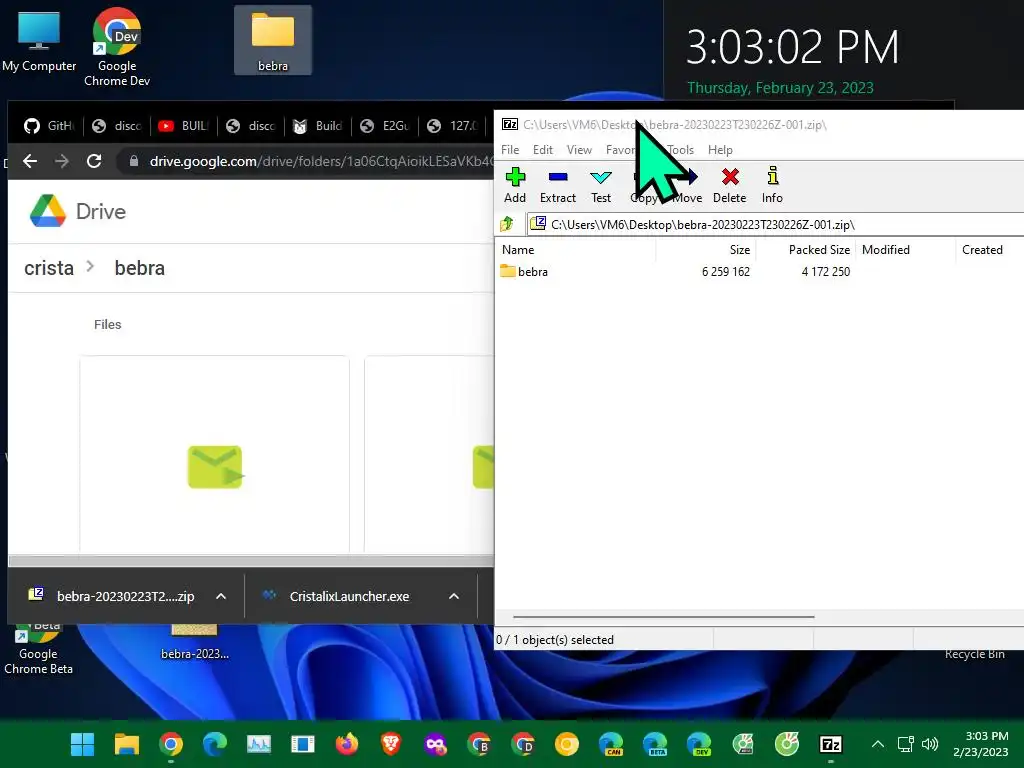Switch to the Build tab with cat icon

(318, 125)
